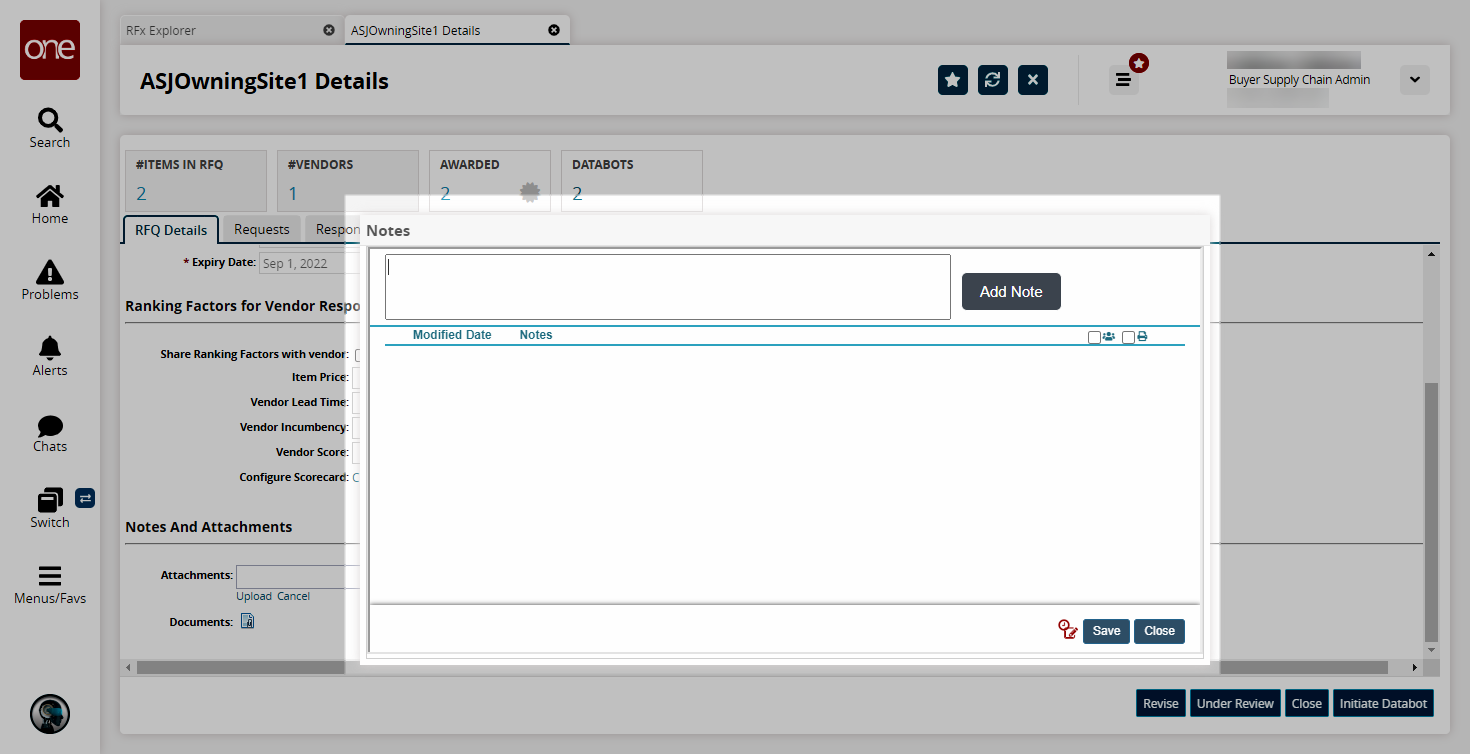Click the Attachments input field
Image resolution: width=1470 pixels, height=754 pixels.
(298, 576)
